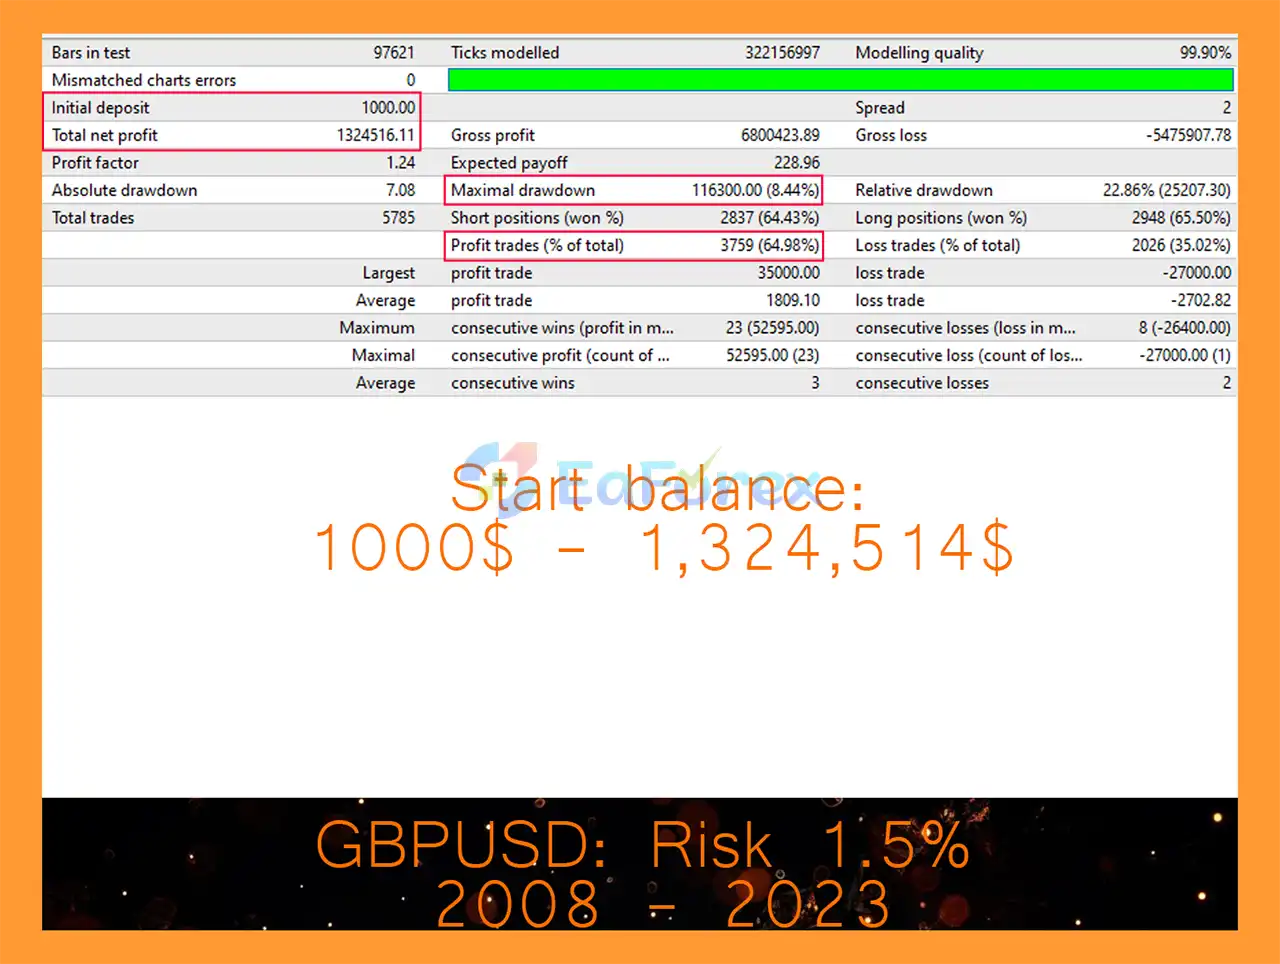The image size is (1280, 964).
Task: Click the GBPUSD Risk 1.5% banner
Action: pyautogui.click(x=642, y=845)
